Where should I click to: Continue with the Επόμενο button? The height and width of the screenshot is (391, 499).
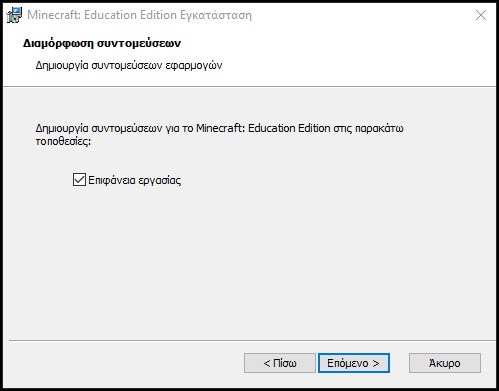coord(354,363)
